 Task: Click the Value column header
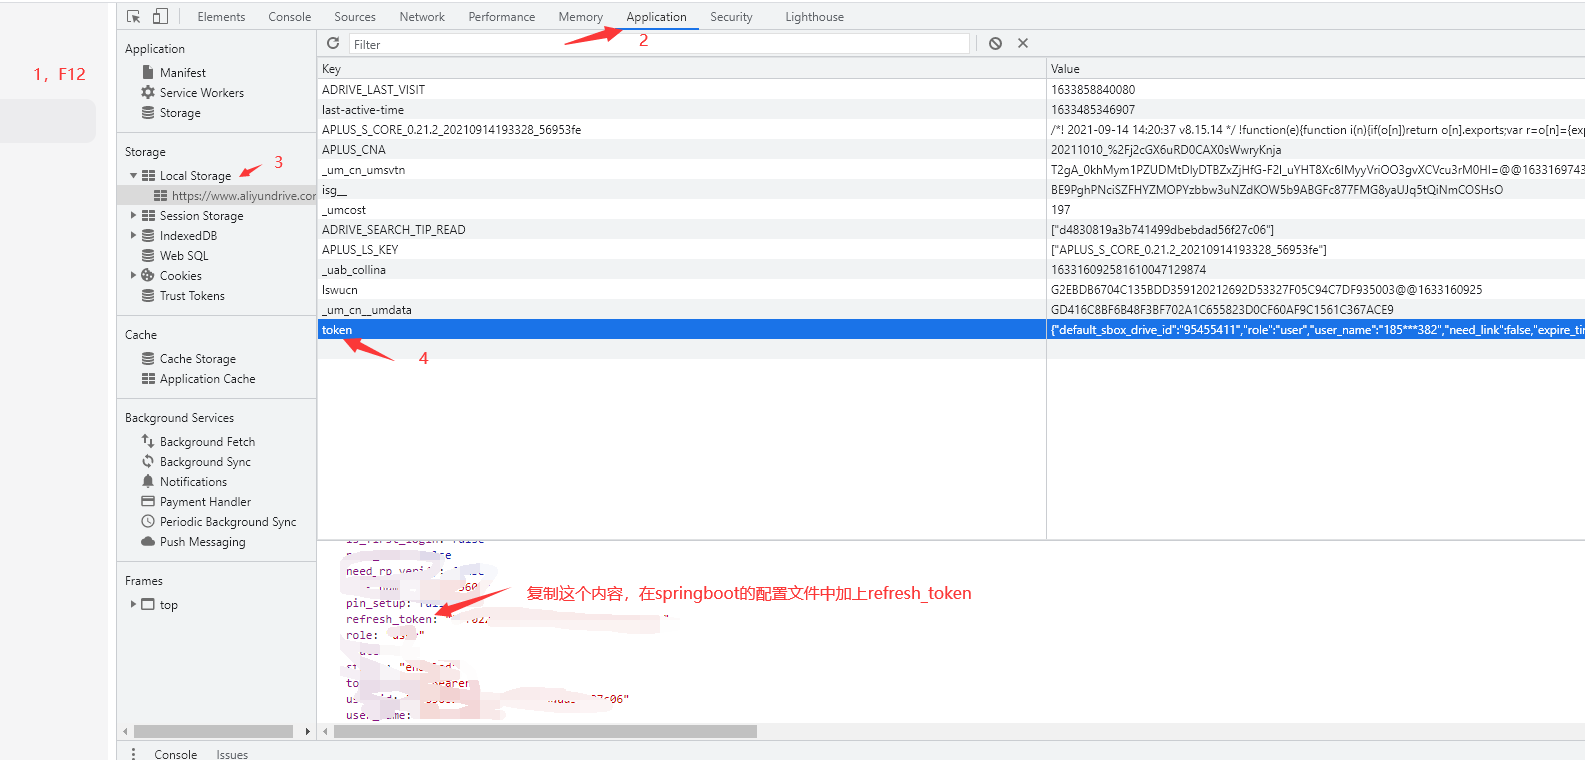tap(1315, 69)
